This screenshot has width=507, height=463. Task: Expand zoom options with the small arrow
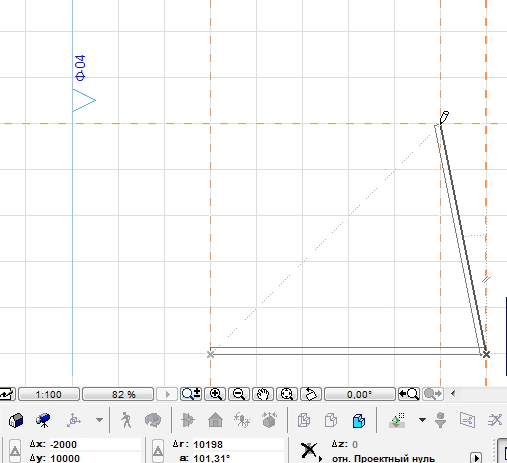[x=168, y=394]
